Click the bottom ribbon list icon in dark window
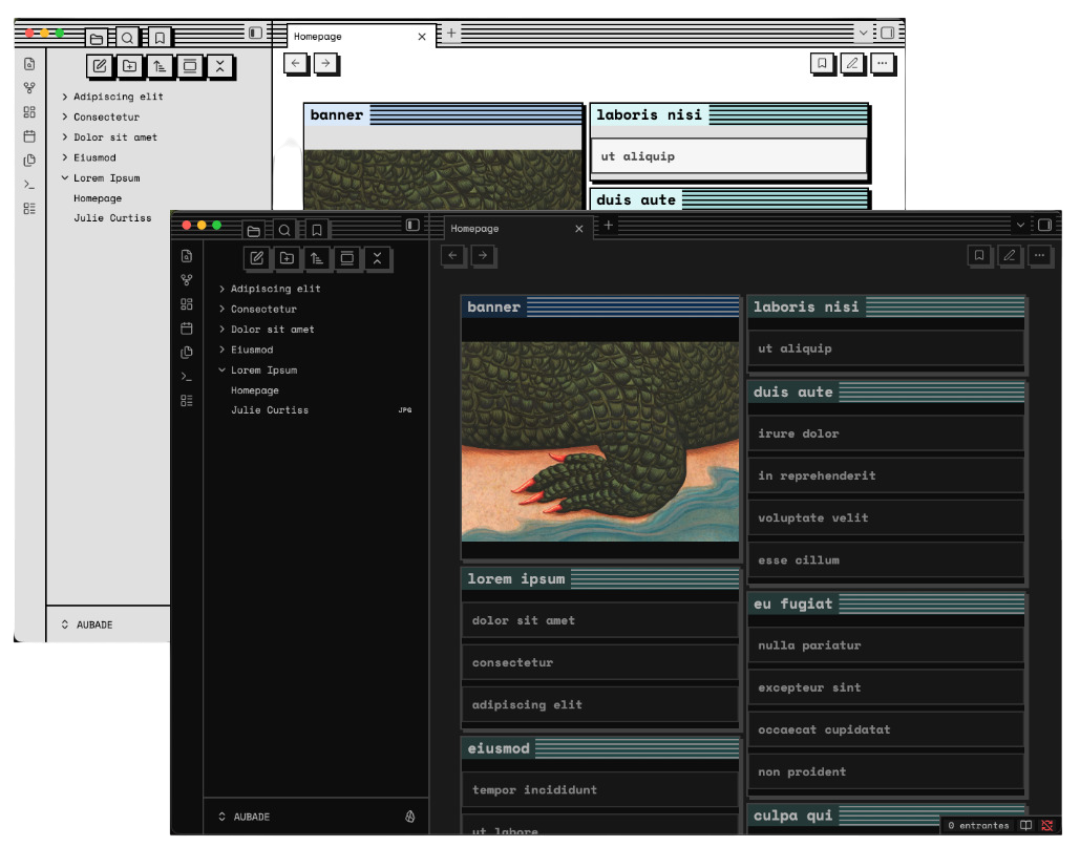Screen dimensions: 1080x855 [x=187, y=400]
